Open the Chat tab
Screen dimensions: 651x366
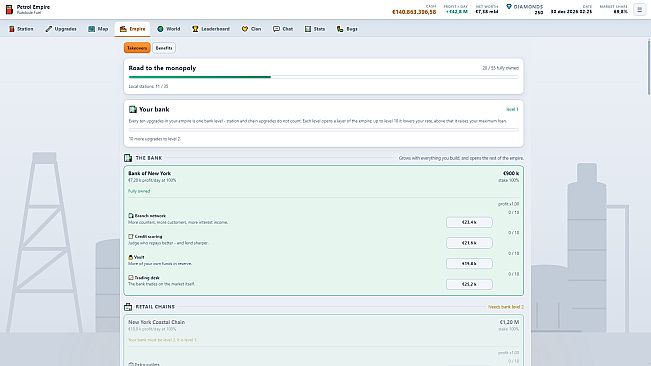[x=283, y=29]
